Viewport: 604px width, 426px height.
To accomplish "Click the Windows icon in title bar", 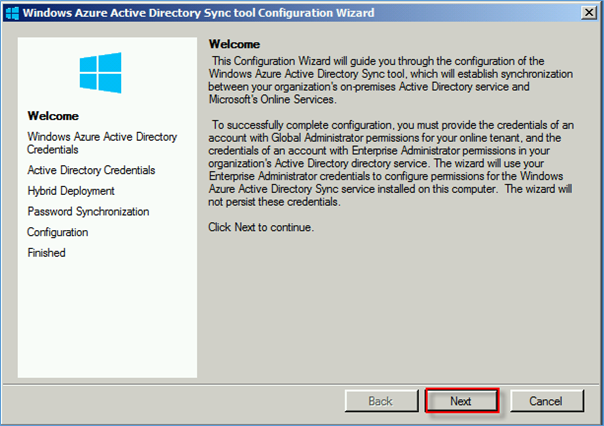I will (12, 13).
